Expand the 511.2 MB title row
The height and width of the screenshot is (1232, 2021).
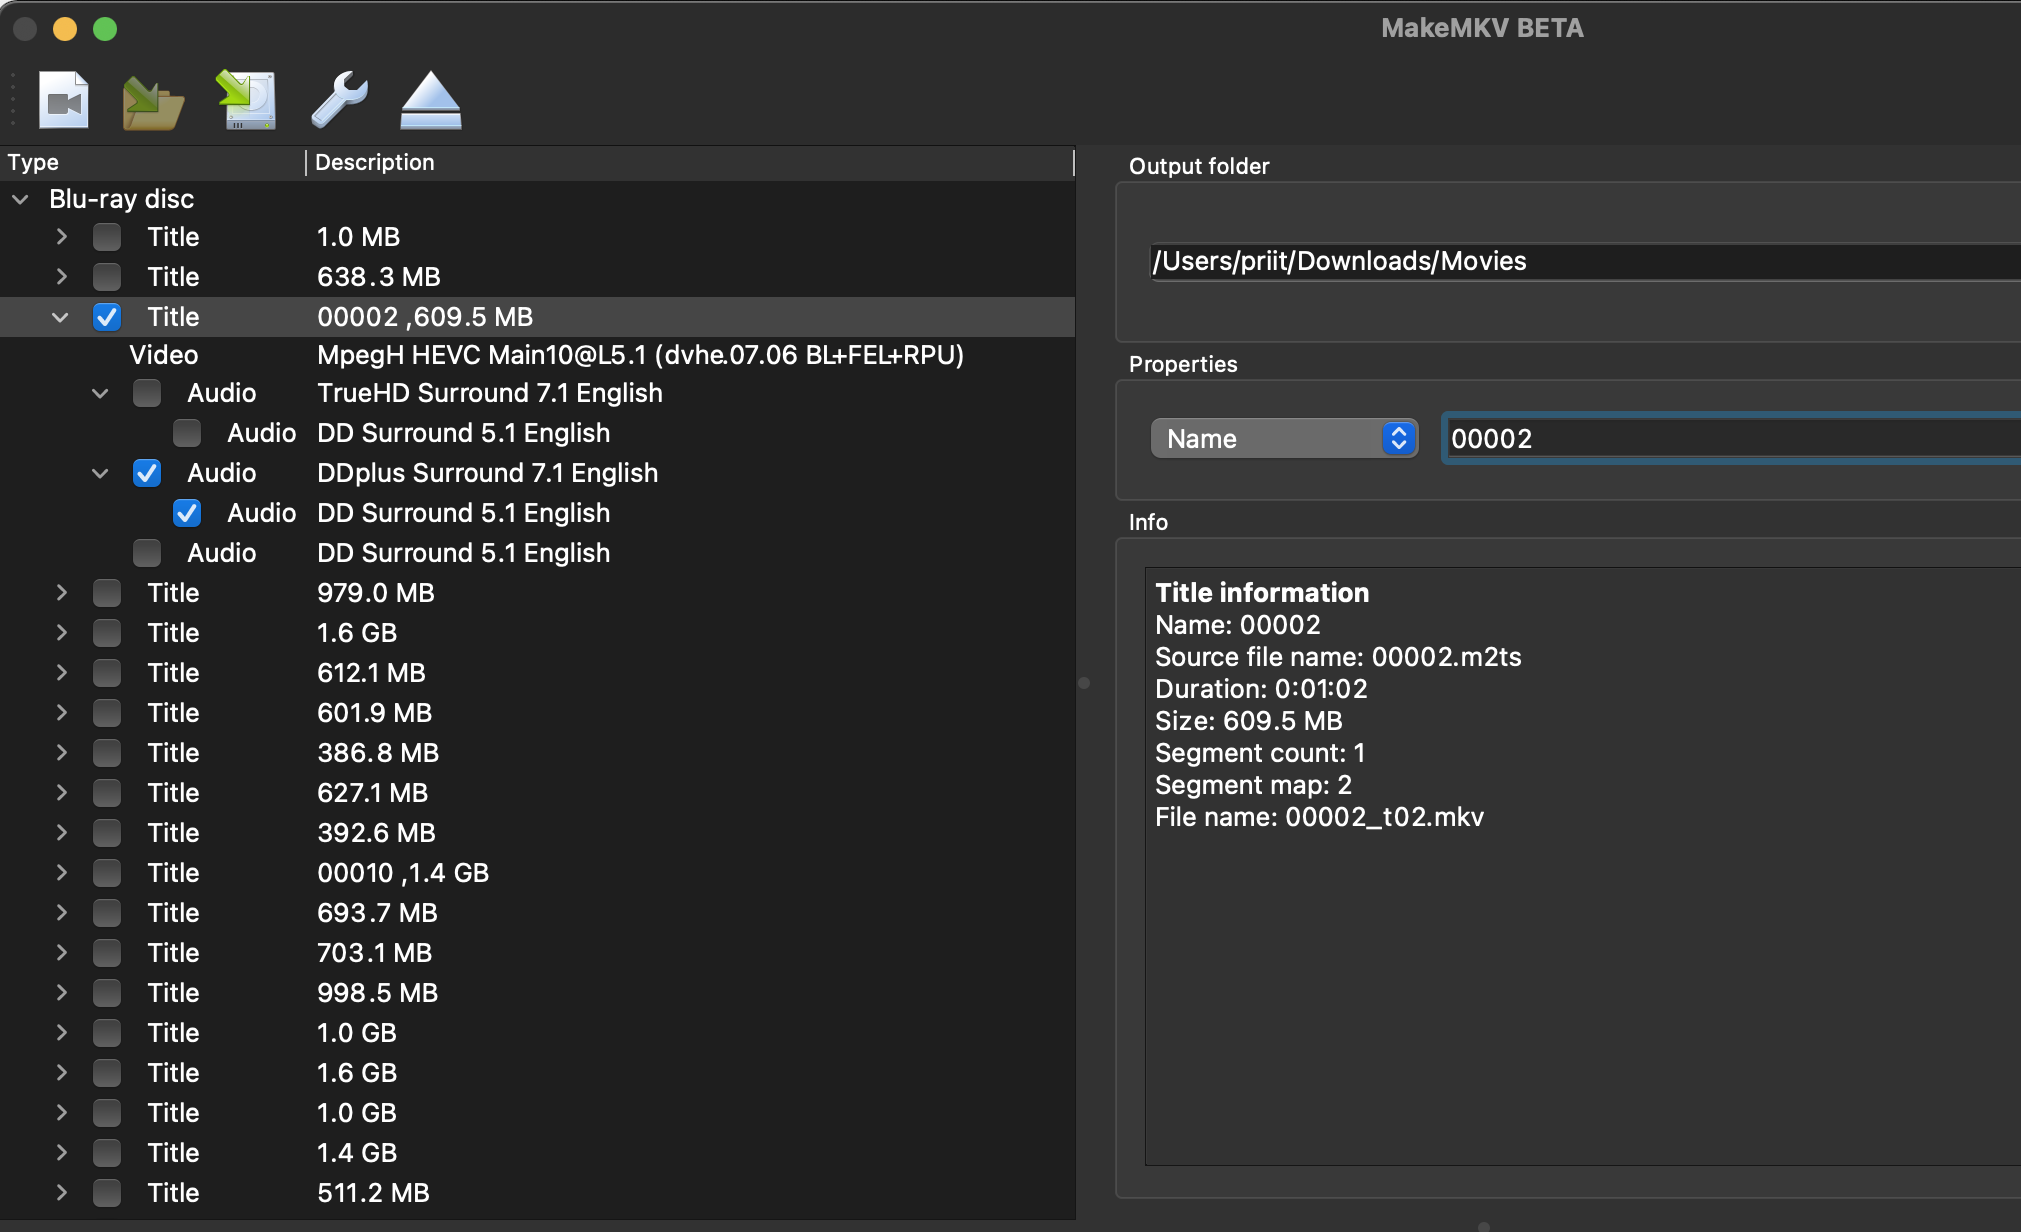click(62, 1193)
